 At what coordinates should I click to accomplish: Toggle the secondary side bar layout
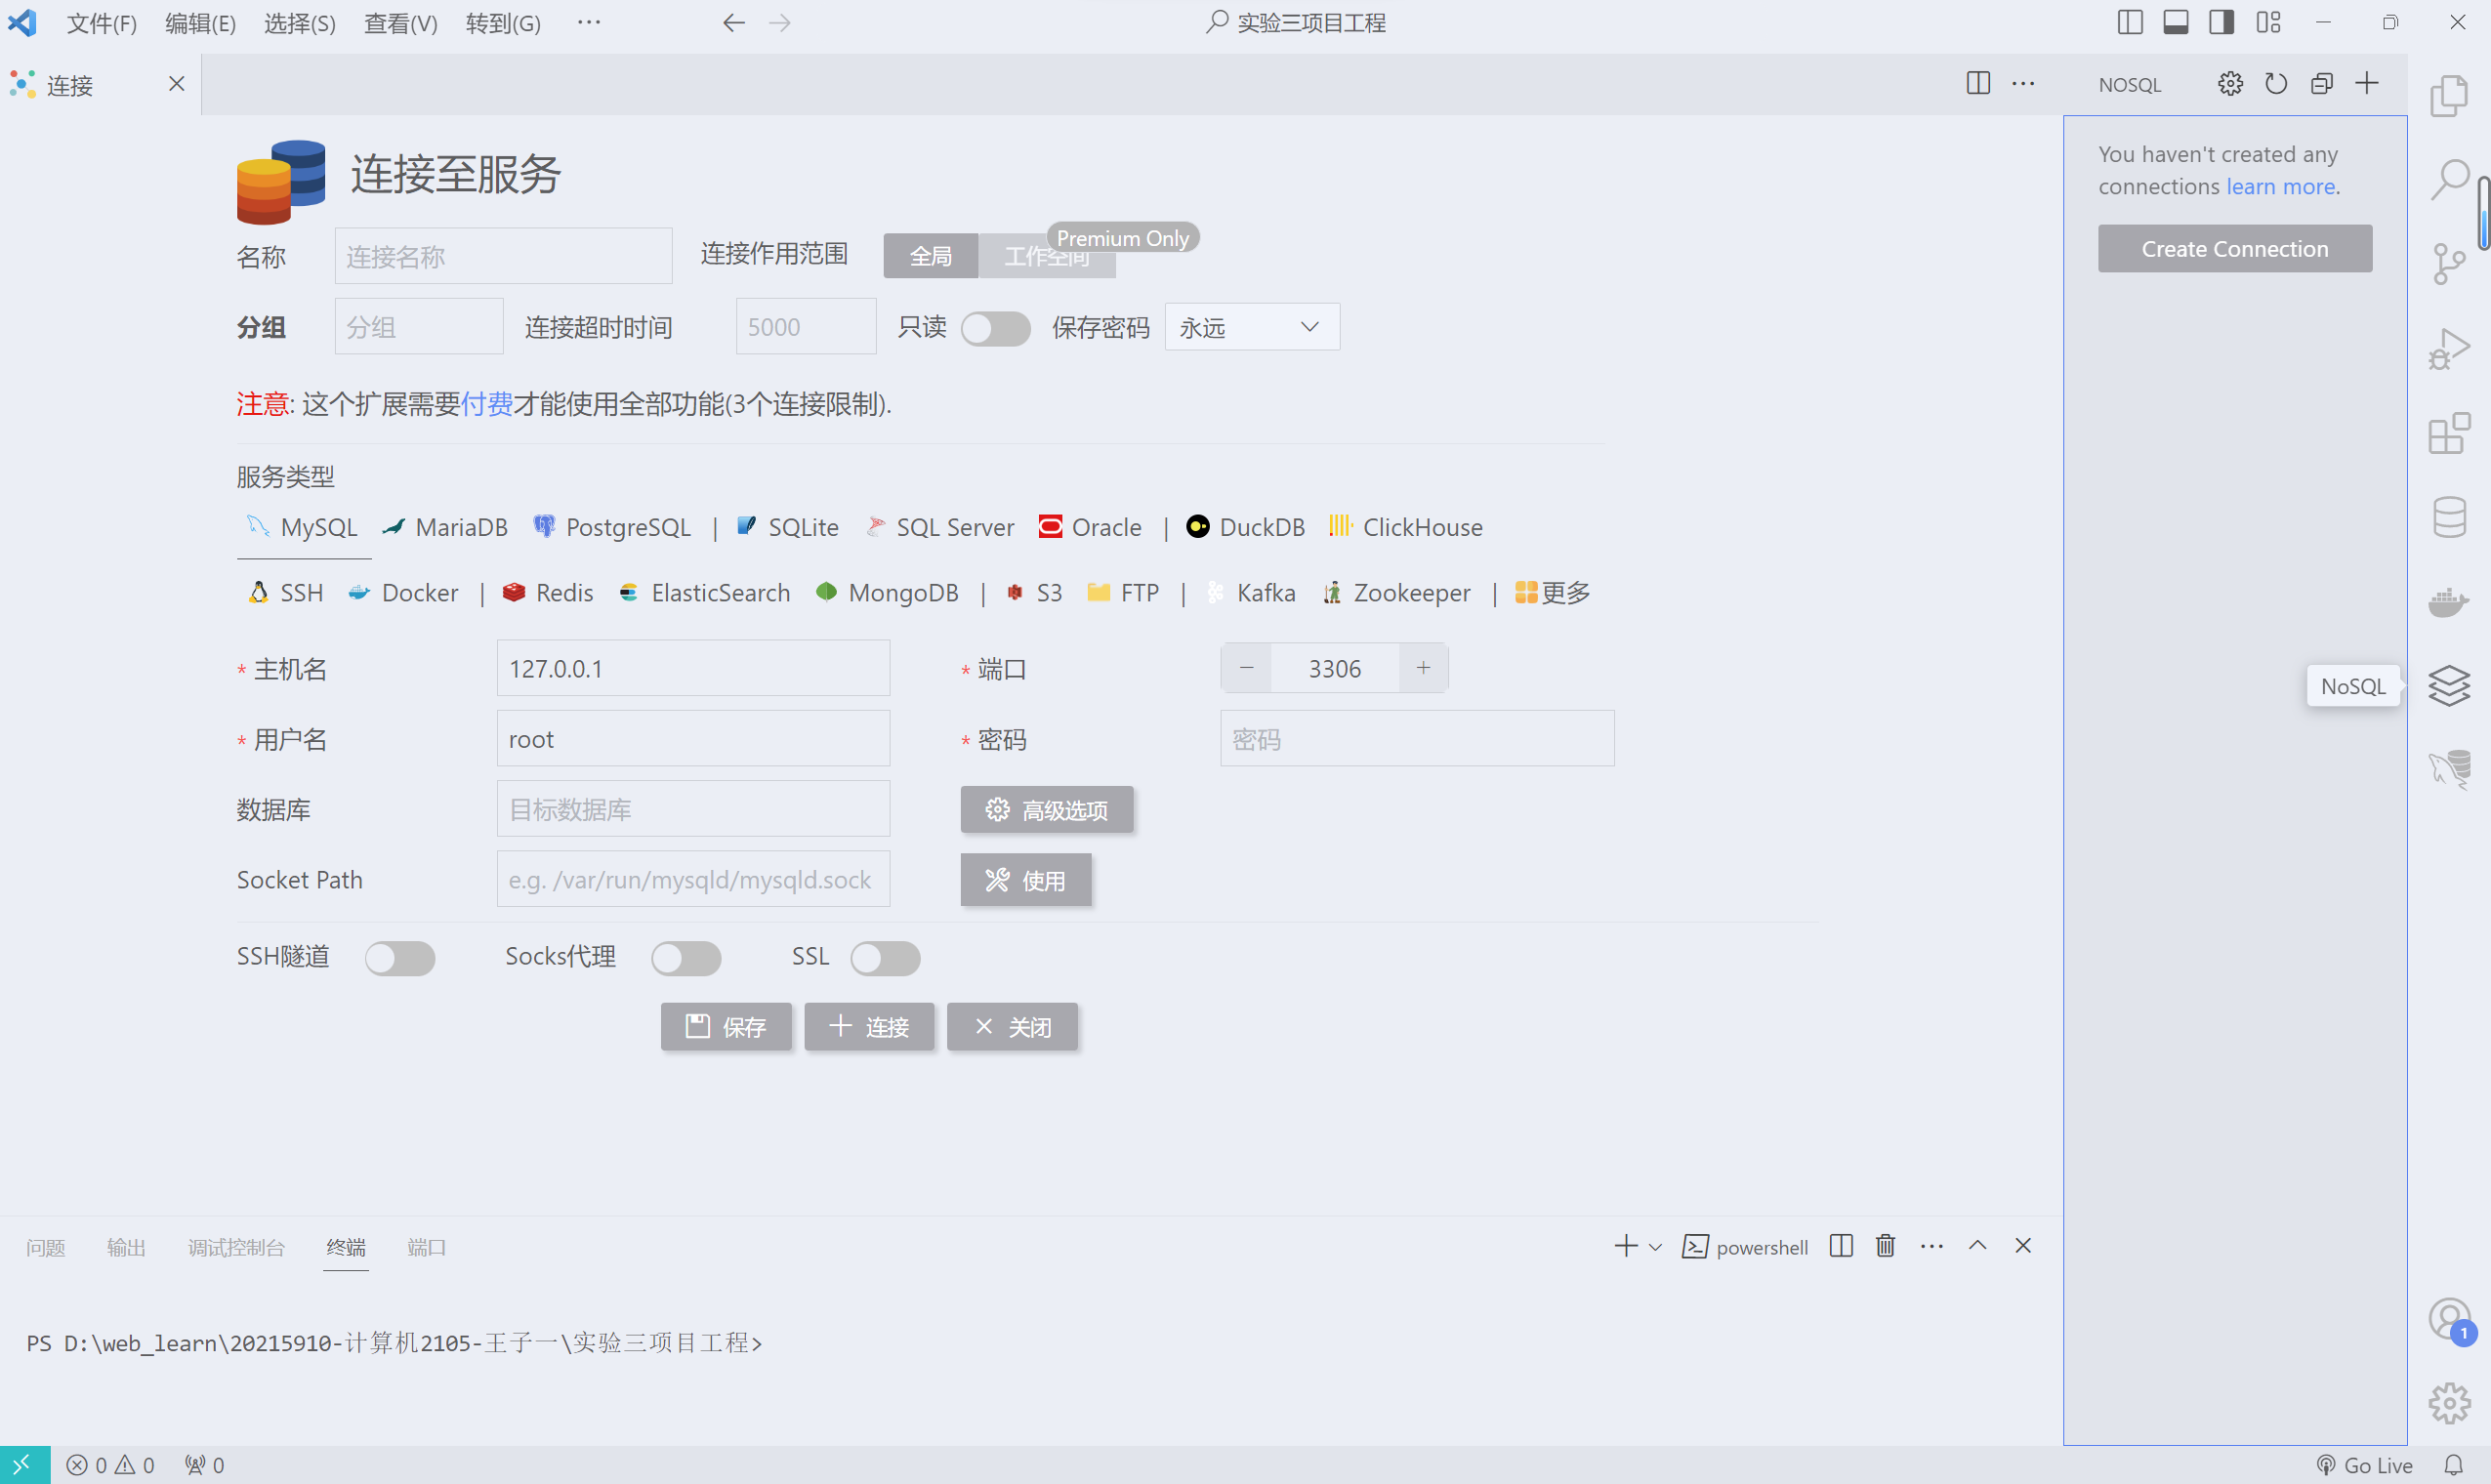click(2222, 22)
